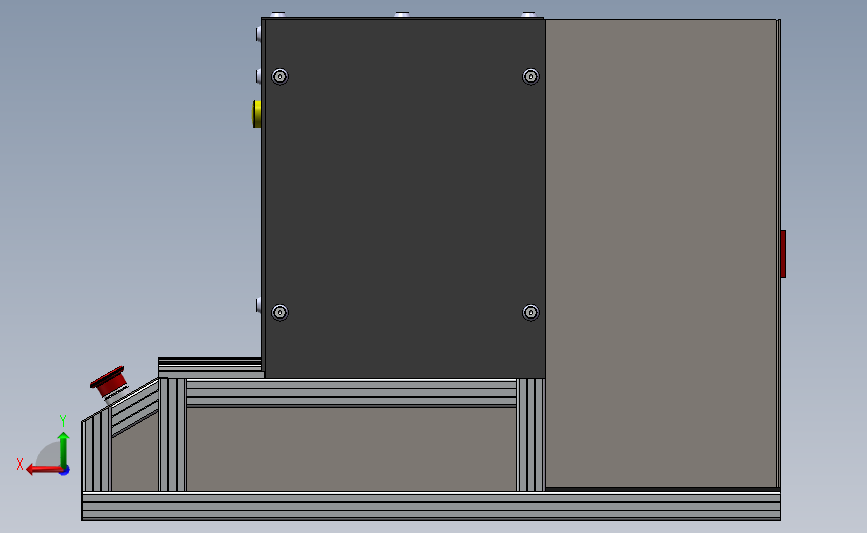Image resolution: width=867 pixels, height=533 pixels.
Task: Select the yellow button on the cabinet side
Action: pyautogui.click(x=257, y=114)
